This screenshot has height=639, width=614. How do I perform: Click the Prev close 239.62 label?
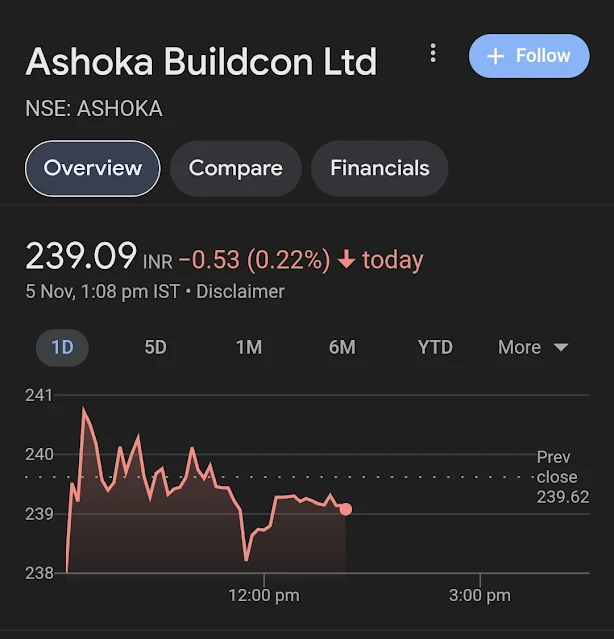click(x=562, y=477)
